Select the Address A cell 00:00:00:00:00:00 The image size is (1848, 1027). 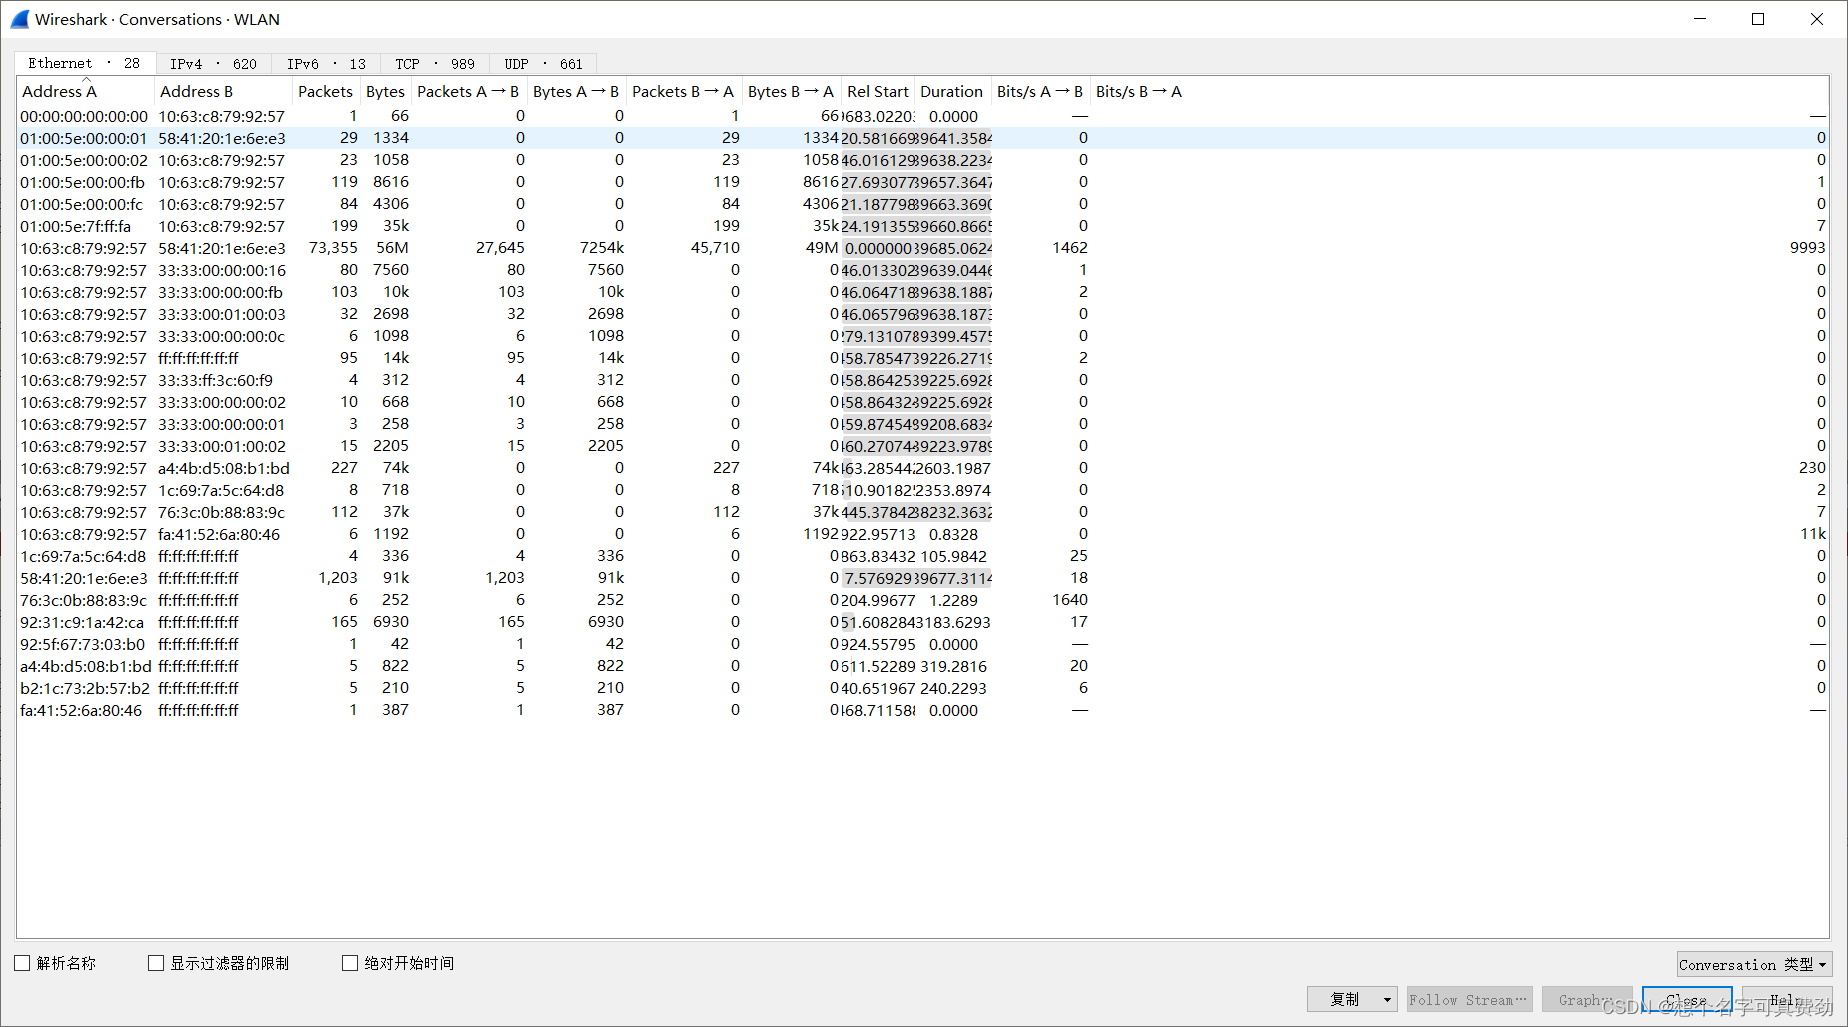tap(84, 116)
